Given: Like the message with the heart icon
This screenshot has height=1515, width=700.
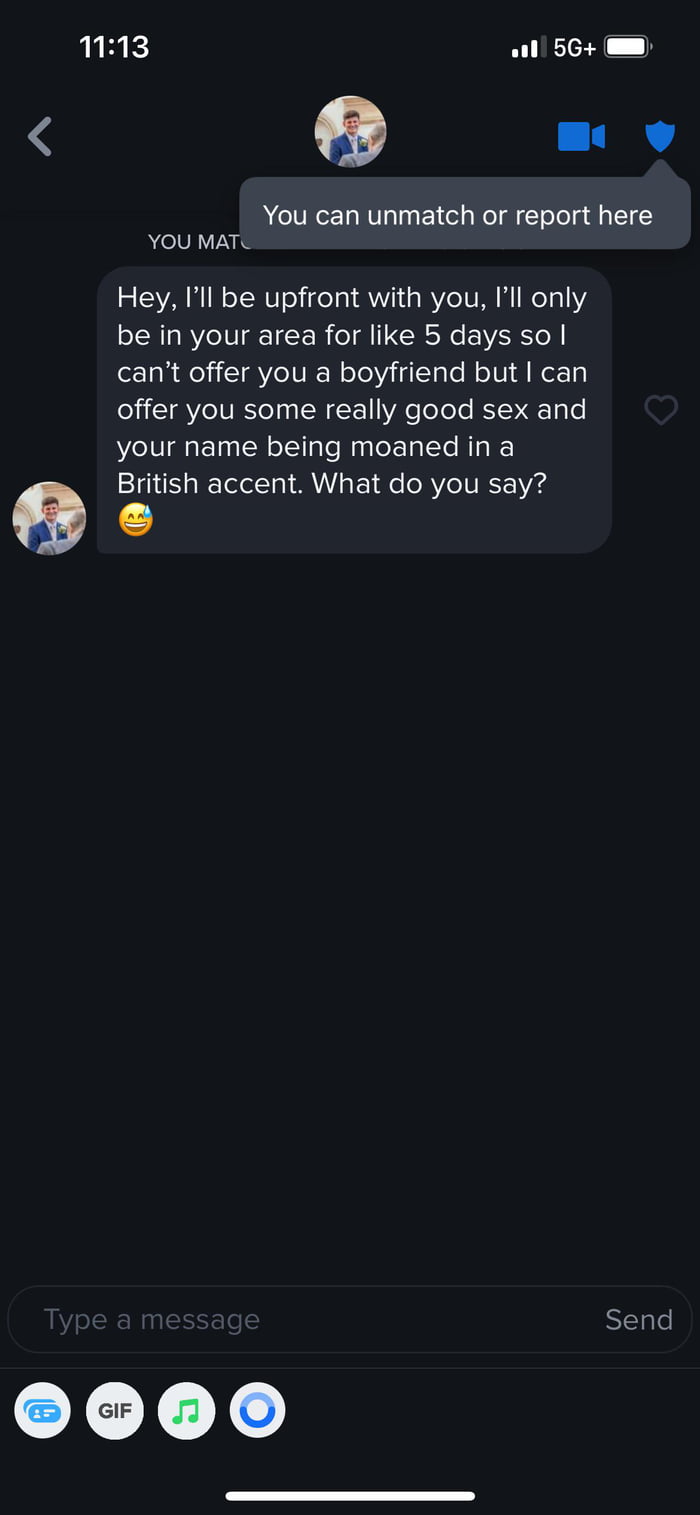Looking at the screenshot, I should [660, 410].
